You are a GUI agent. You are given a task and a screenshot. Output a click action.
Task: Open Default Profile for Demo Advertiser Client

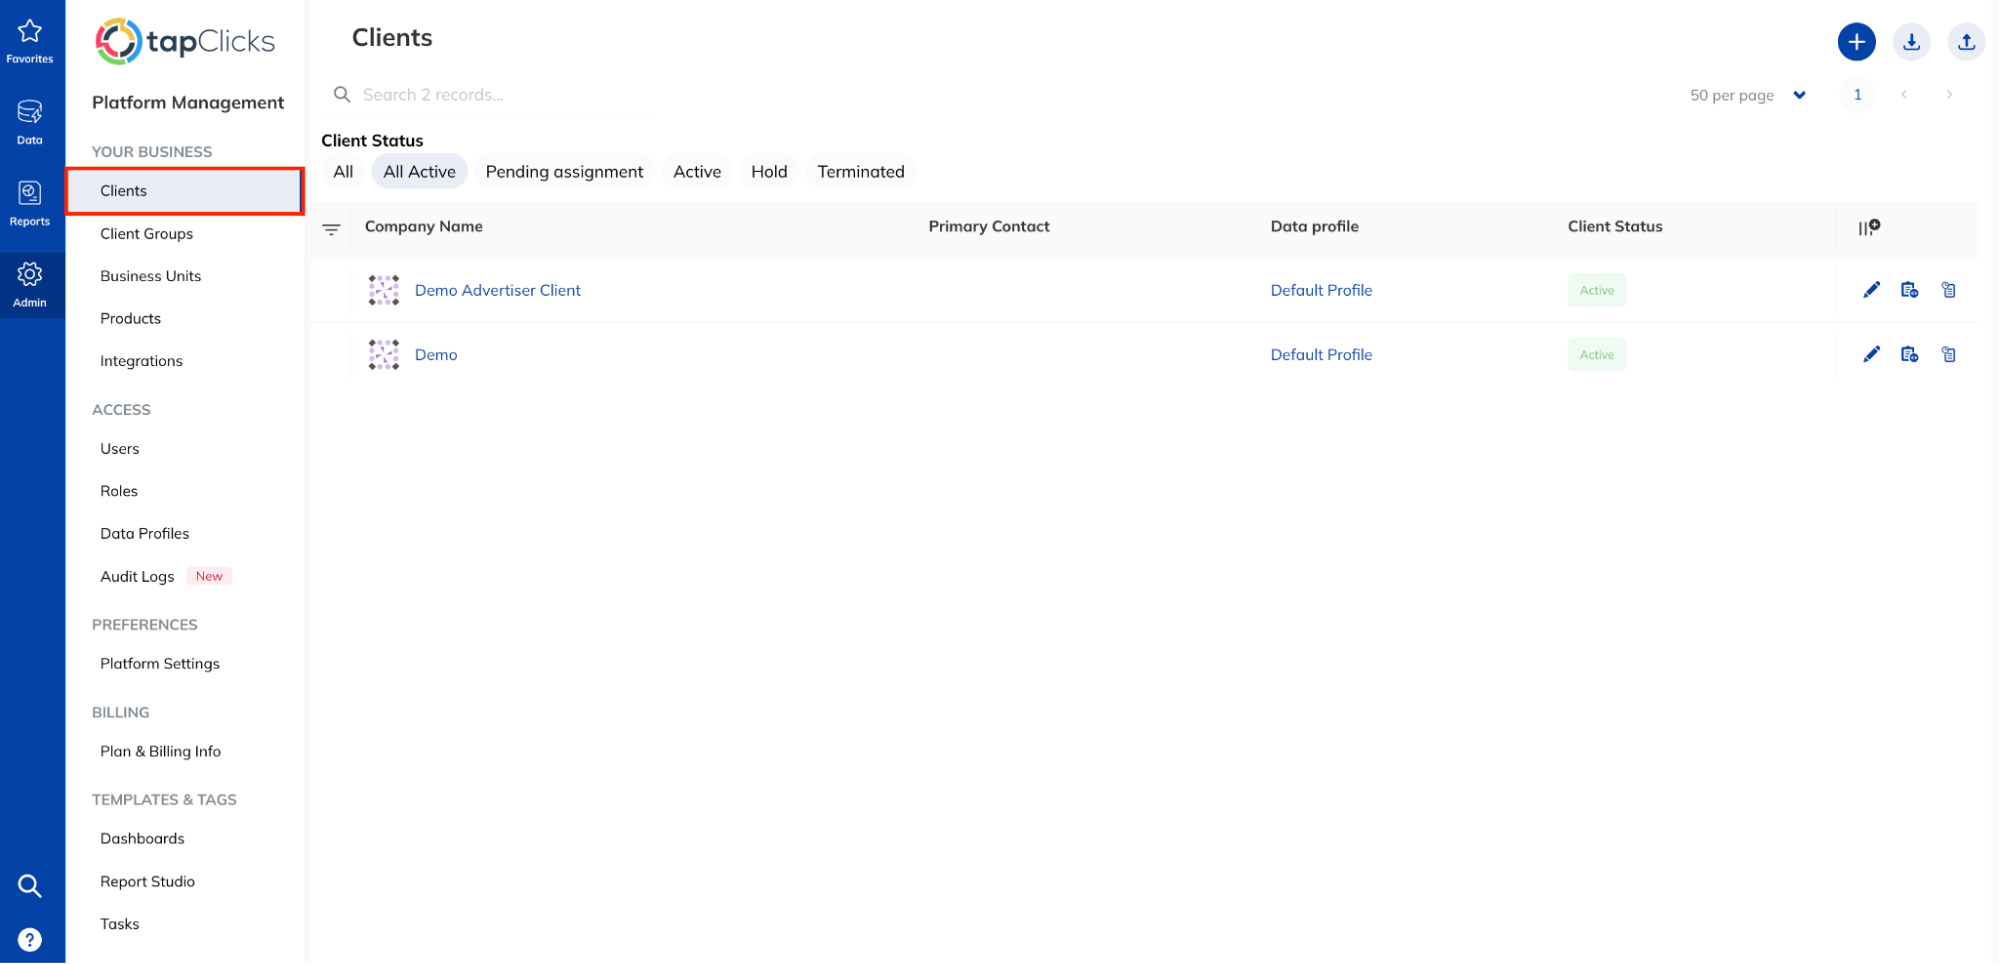pyautogui.click(x=1321, y=290)
